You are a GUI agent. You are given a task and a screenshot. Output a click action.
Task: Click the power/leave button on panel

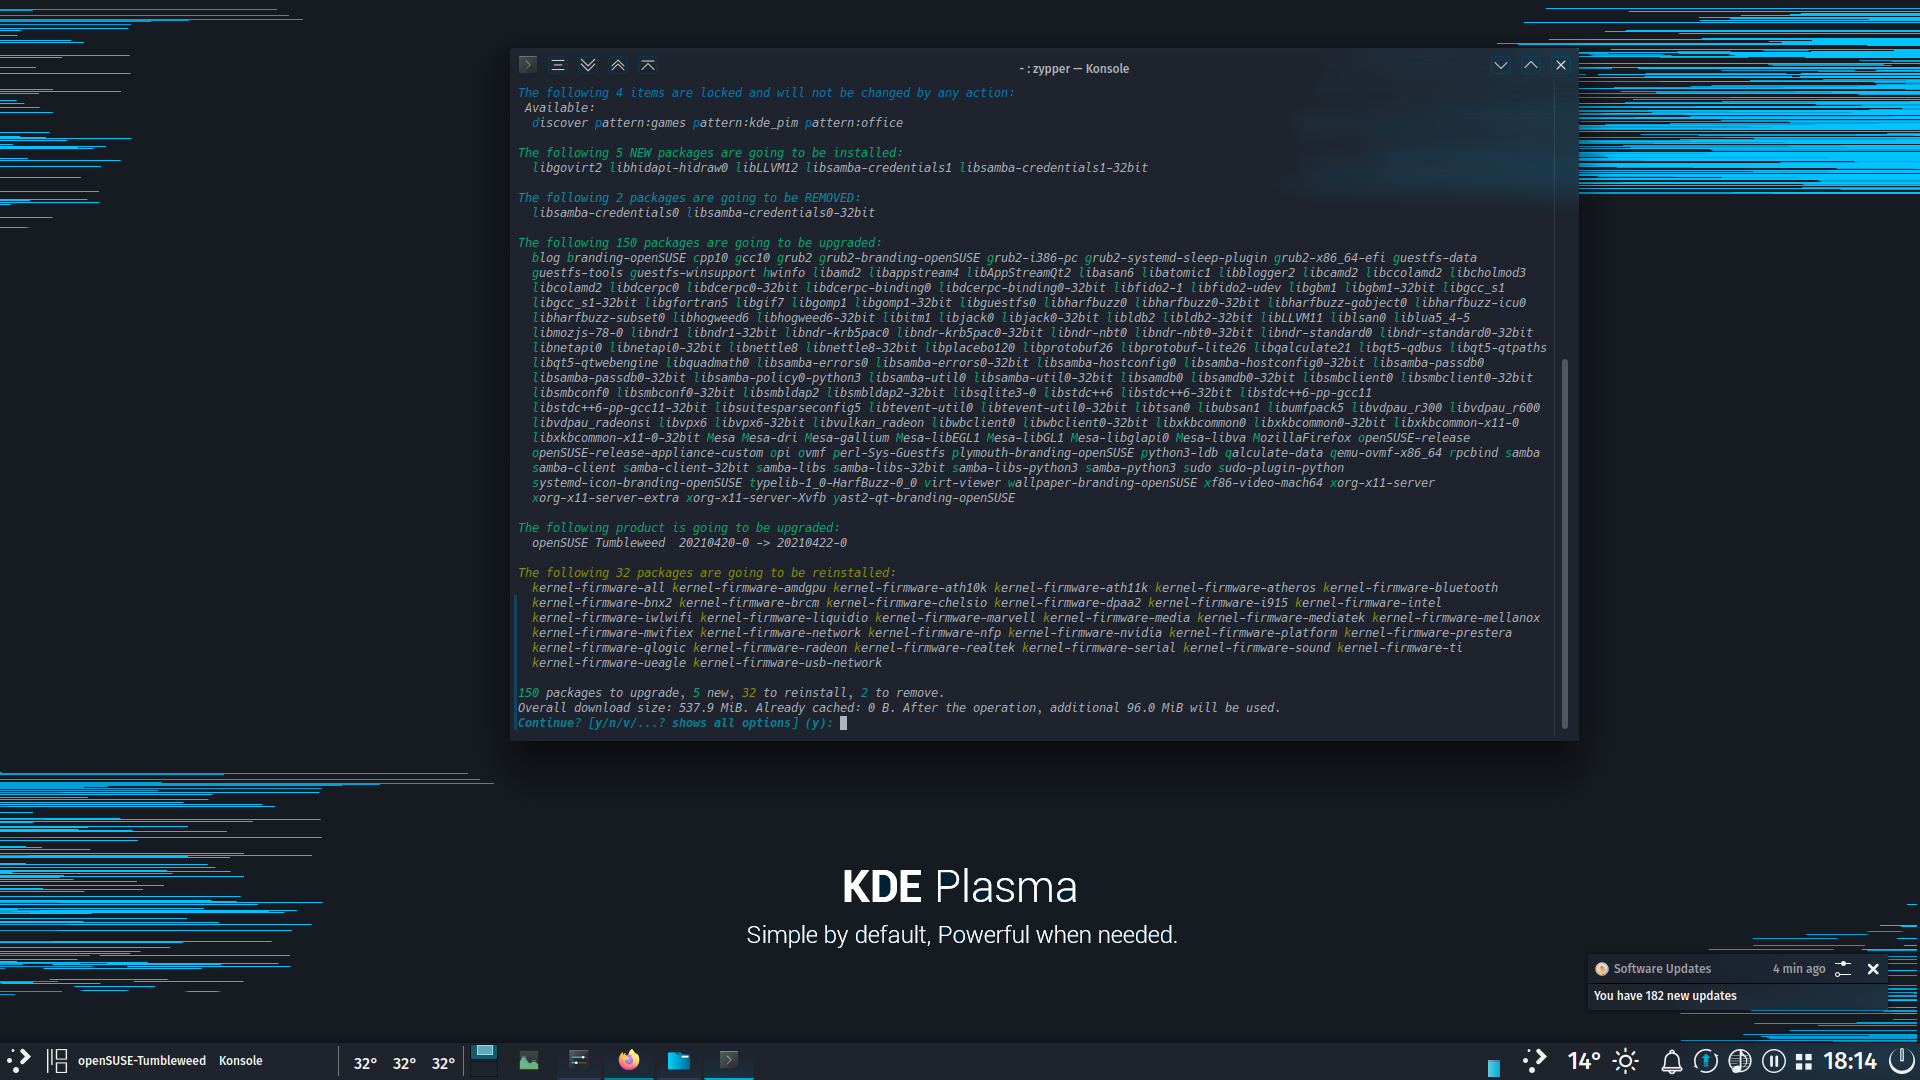[1901, 1061]
